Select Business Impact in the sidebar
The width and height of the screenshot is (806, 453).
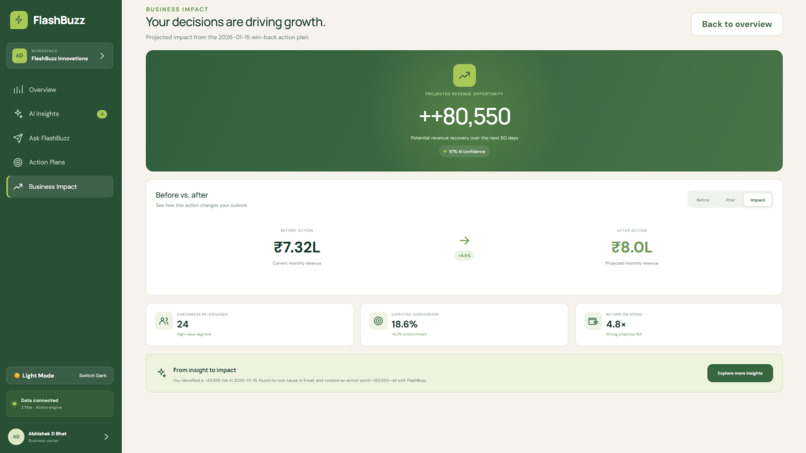(60, 187)
